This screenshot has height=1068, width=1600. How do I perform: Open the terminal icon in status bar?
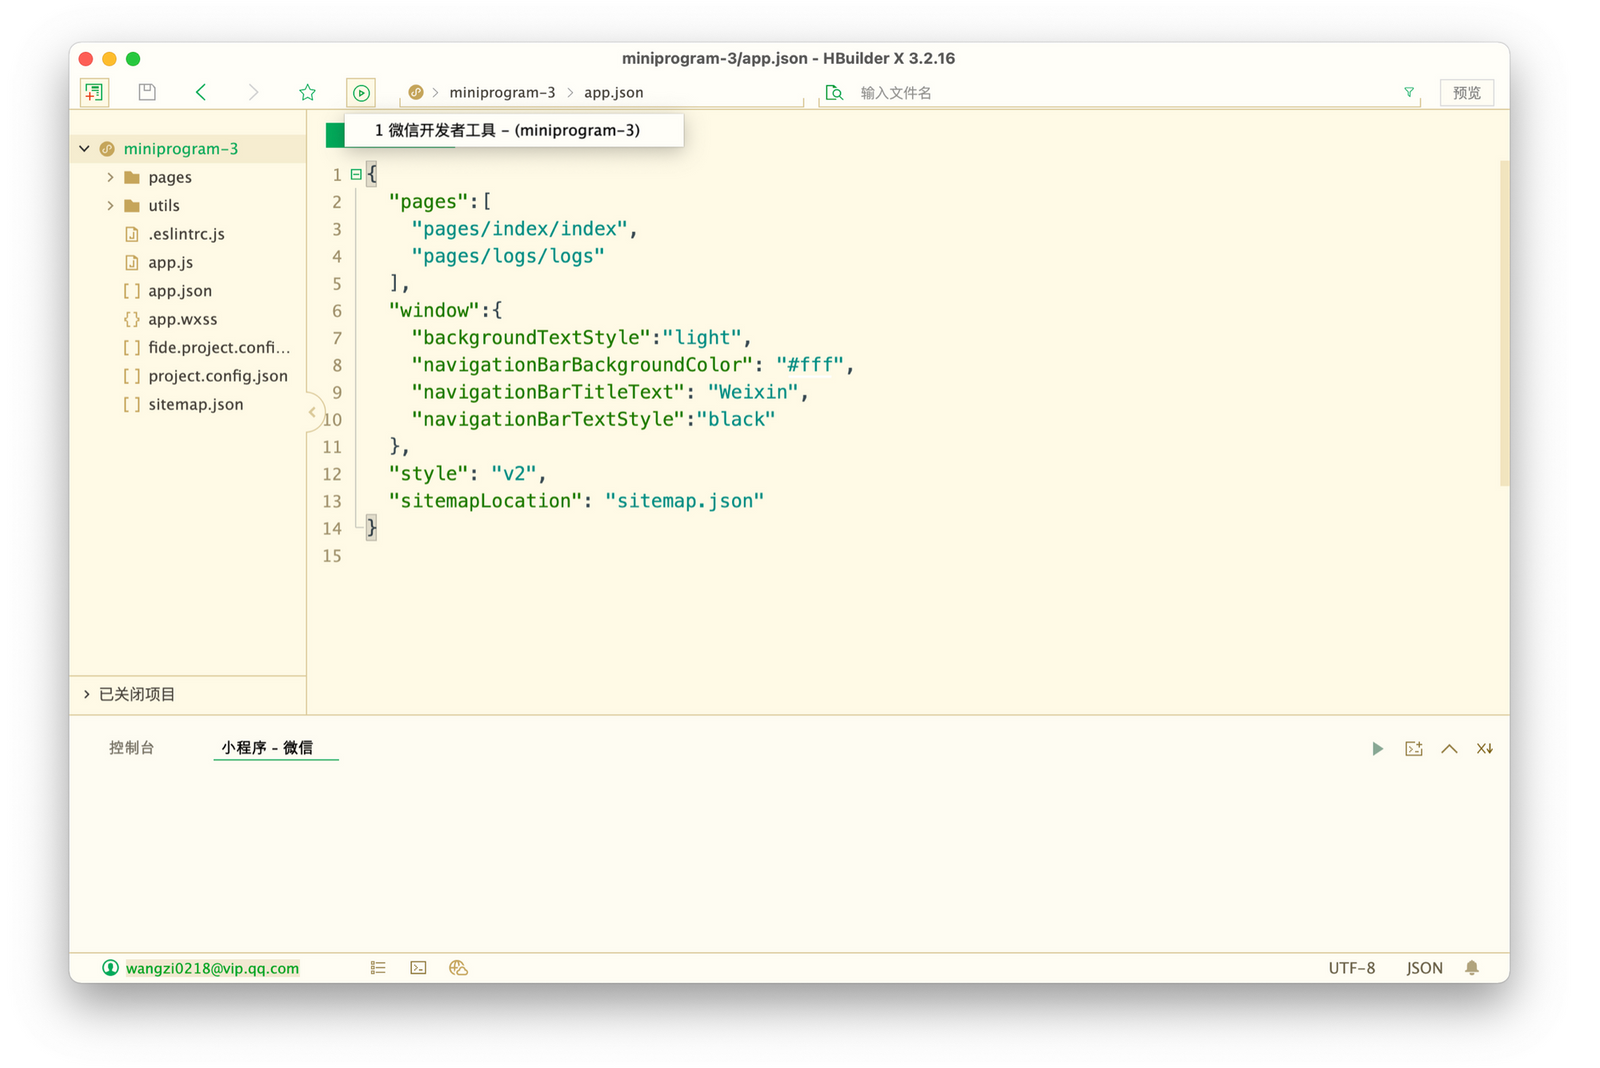click(x=418, y=968)
